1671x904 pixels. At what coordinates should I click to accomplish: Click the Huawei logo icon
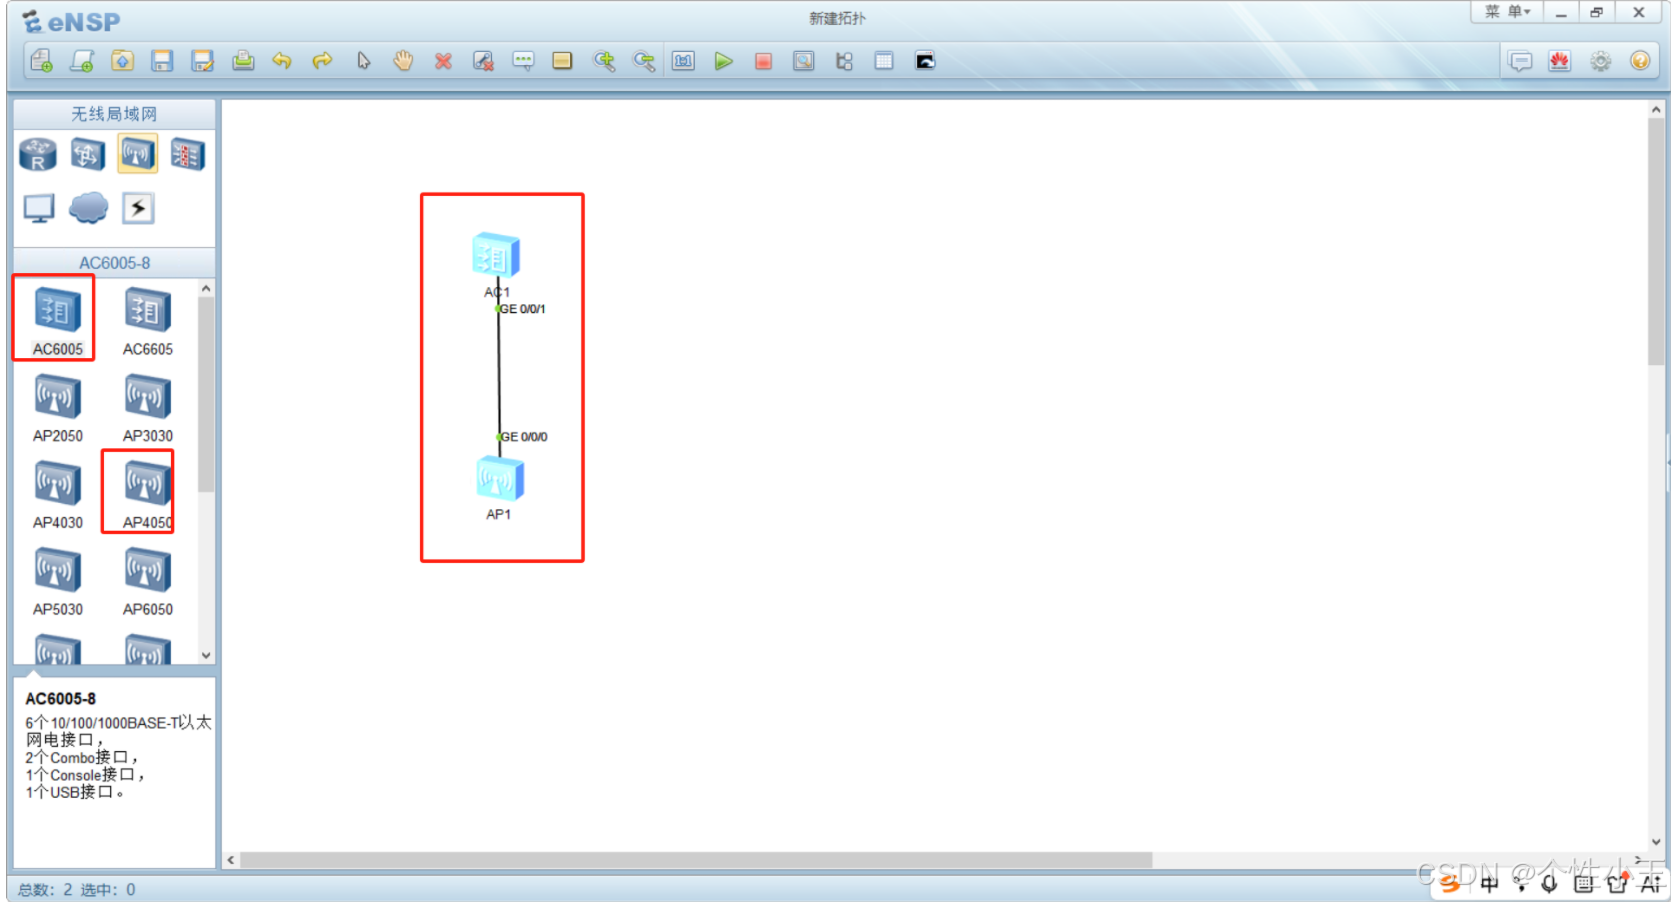pos(1560,61)
